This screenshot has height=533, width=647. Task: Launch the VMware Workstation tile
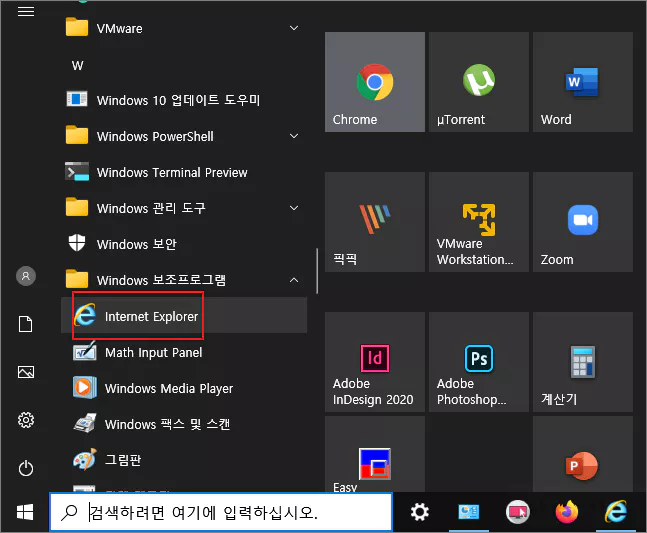pyautogui.click(x=479, y=222)
